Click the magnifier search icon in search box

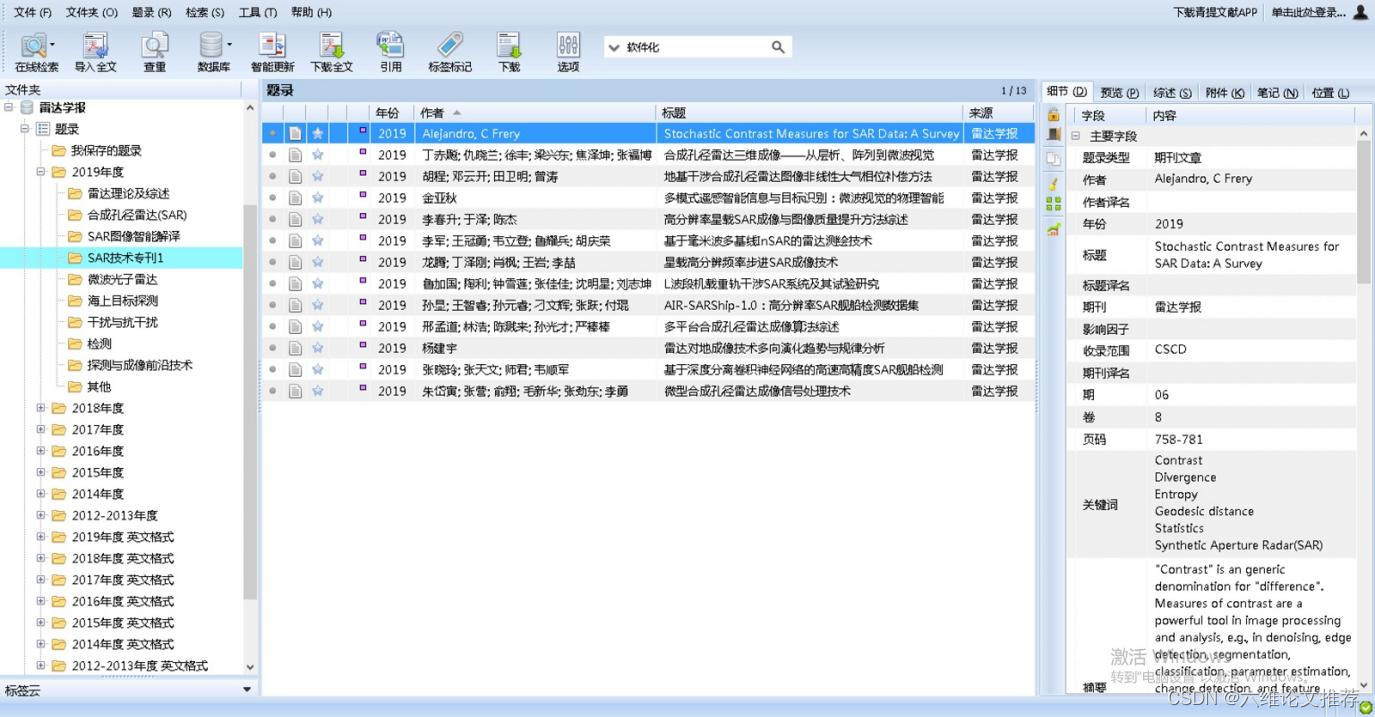778,47
